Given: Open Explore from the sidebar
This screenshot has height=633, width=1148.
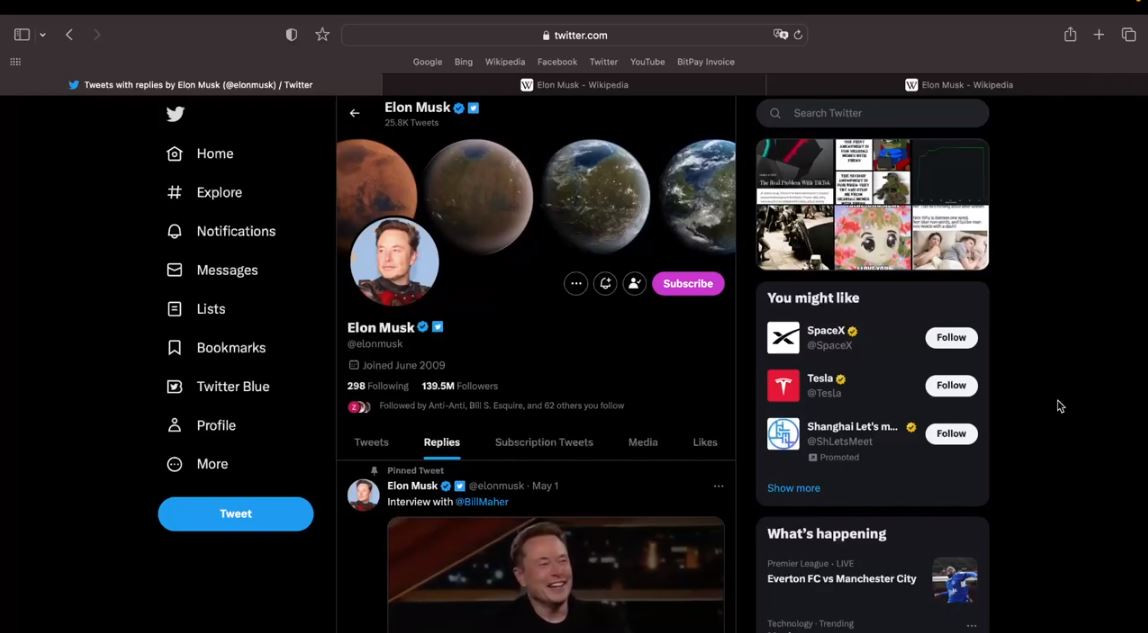Looking at the screenshot, I should (x=204, y=192).
